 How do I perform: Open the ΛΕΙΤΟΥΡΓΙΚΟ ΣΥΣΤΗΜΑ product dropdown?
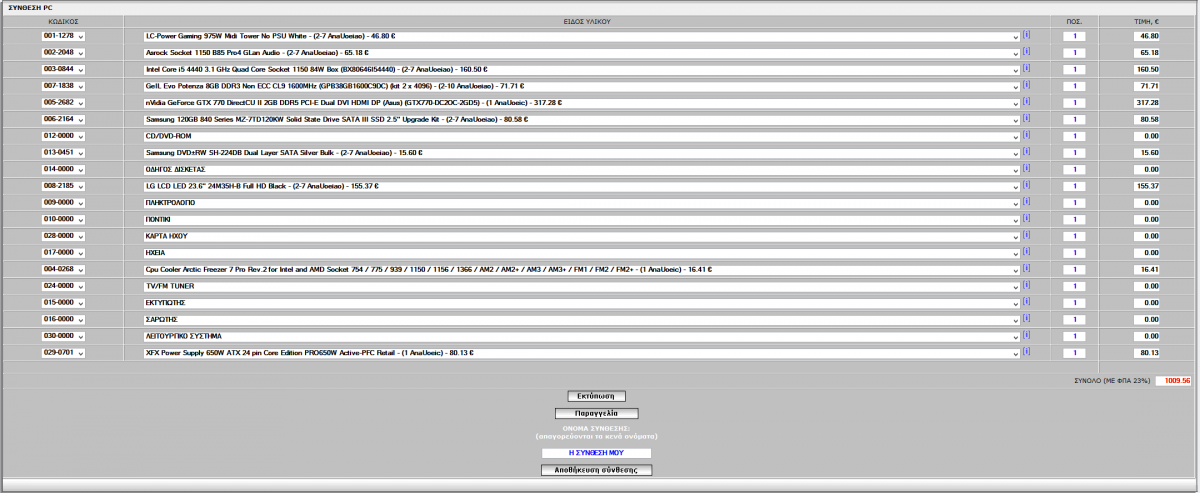pos(581,336)
